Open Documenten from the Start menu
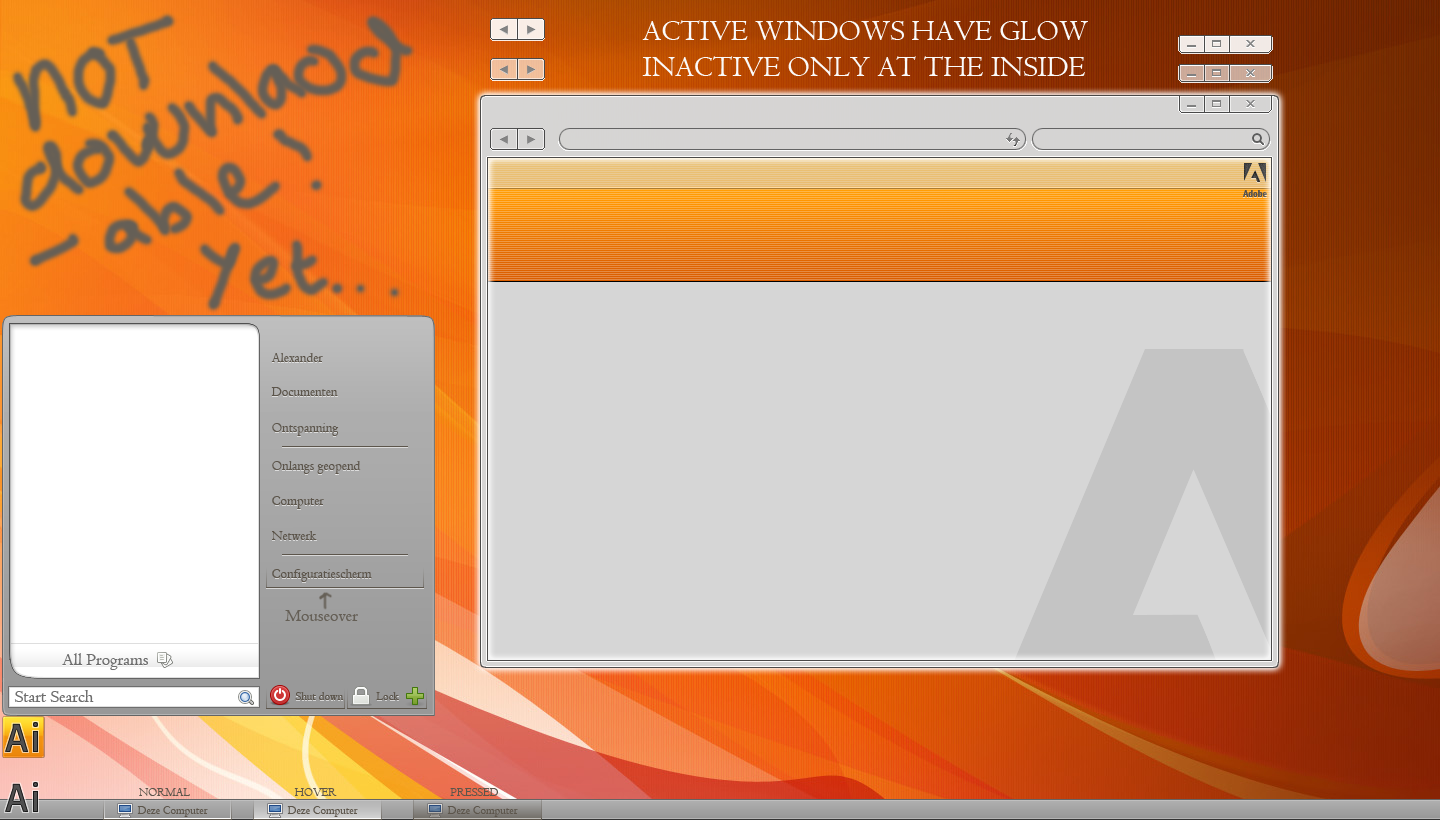Image resolution: width=1440 pixels, height=820 pixels. click(x=304, y=392)
